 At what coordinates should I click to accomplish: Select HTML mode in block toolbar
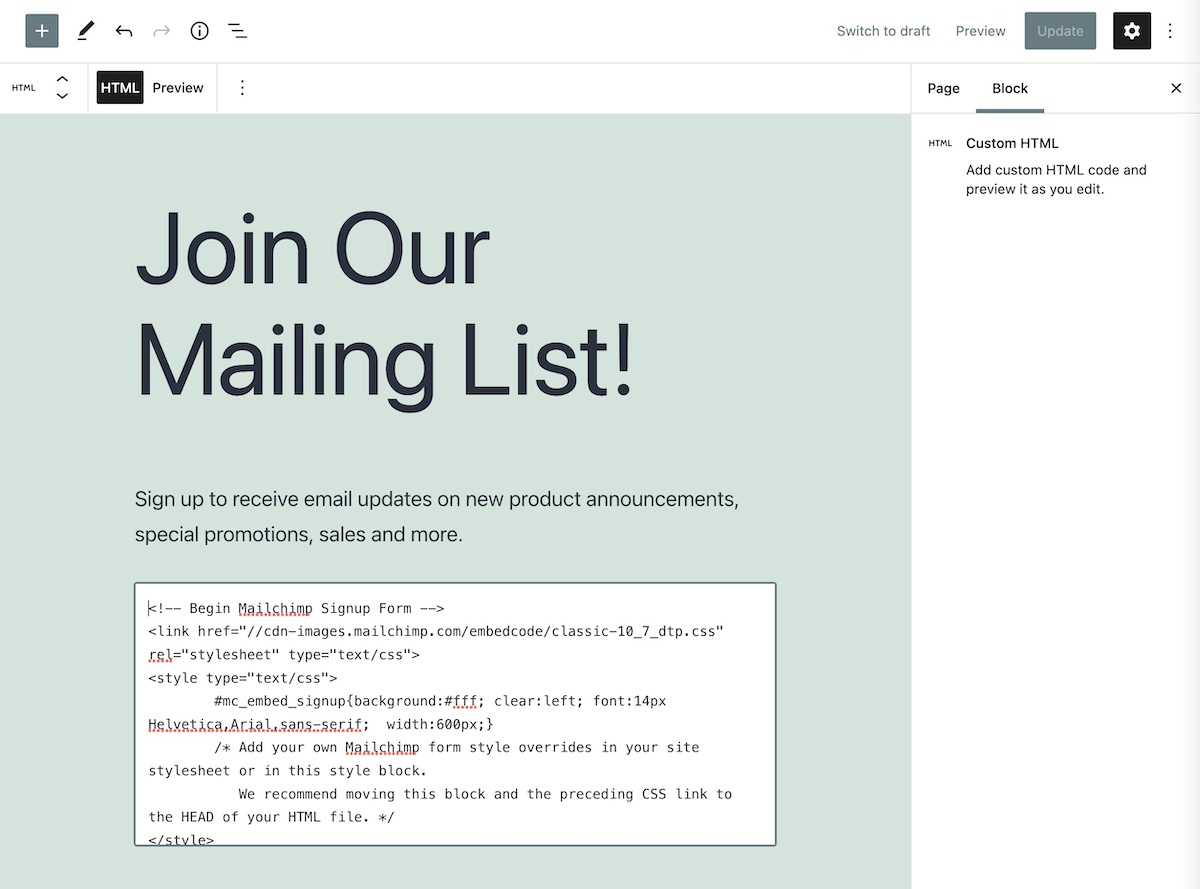pos(120,88)
